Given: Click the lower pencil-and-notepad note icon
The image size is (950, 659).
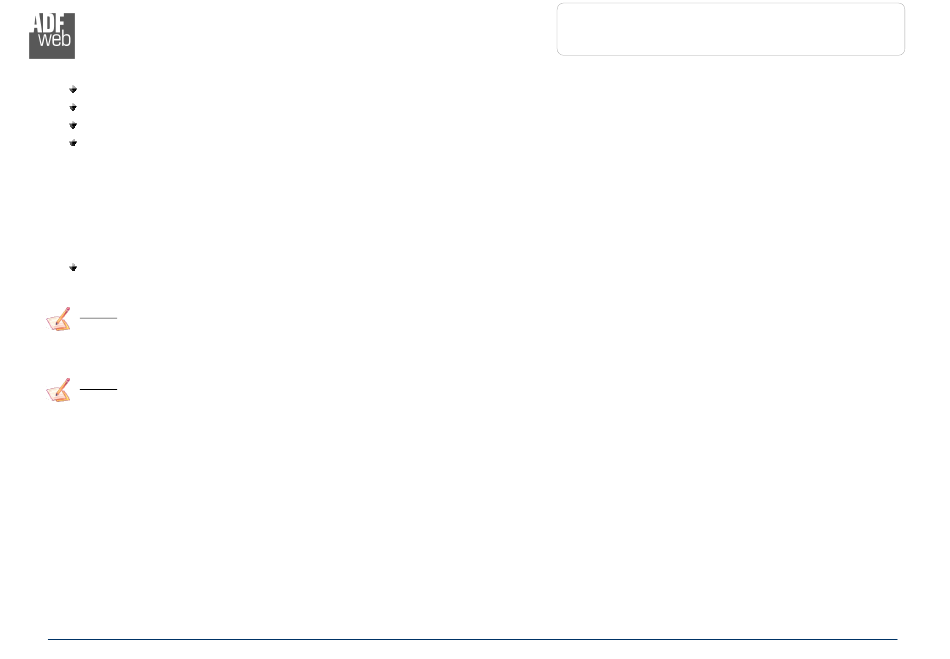Looking at the screenshot, I should click(x=59, y=391).
